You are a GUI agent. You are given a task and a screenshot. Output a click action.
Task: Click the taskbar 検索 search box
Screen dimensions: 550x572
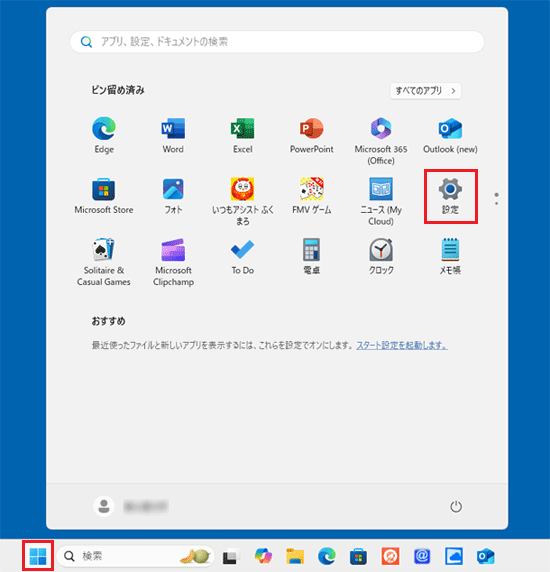click(135, 556)
